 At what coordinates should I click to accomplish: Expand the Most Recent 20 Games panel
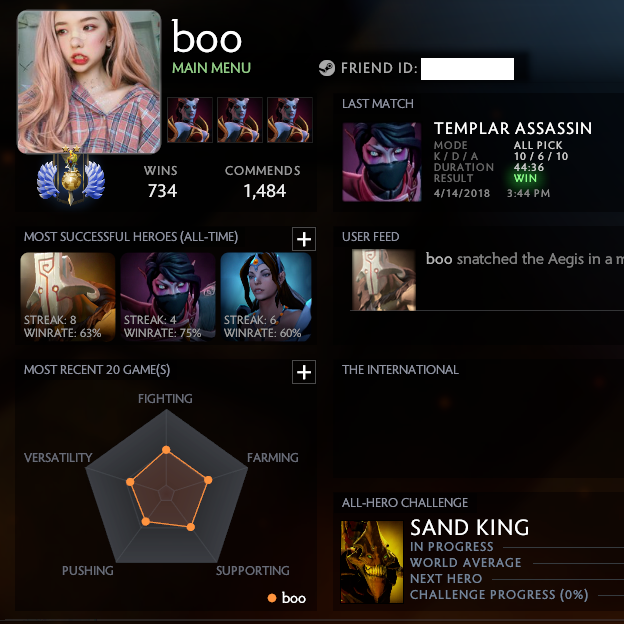pyautogui.click(x=304, y=372)
